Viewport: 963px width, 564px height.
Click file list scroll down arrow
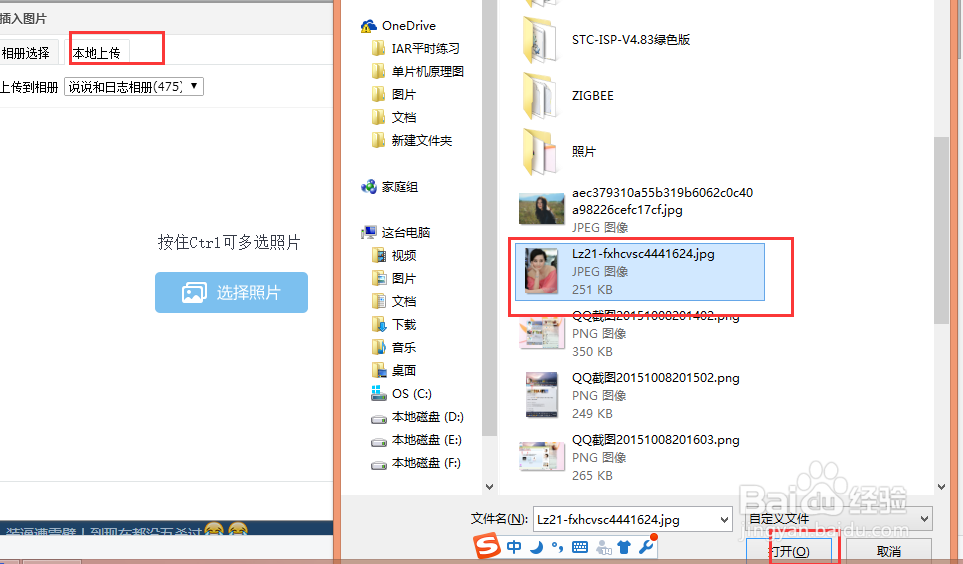coord(941,487)
